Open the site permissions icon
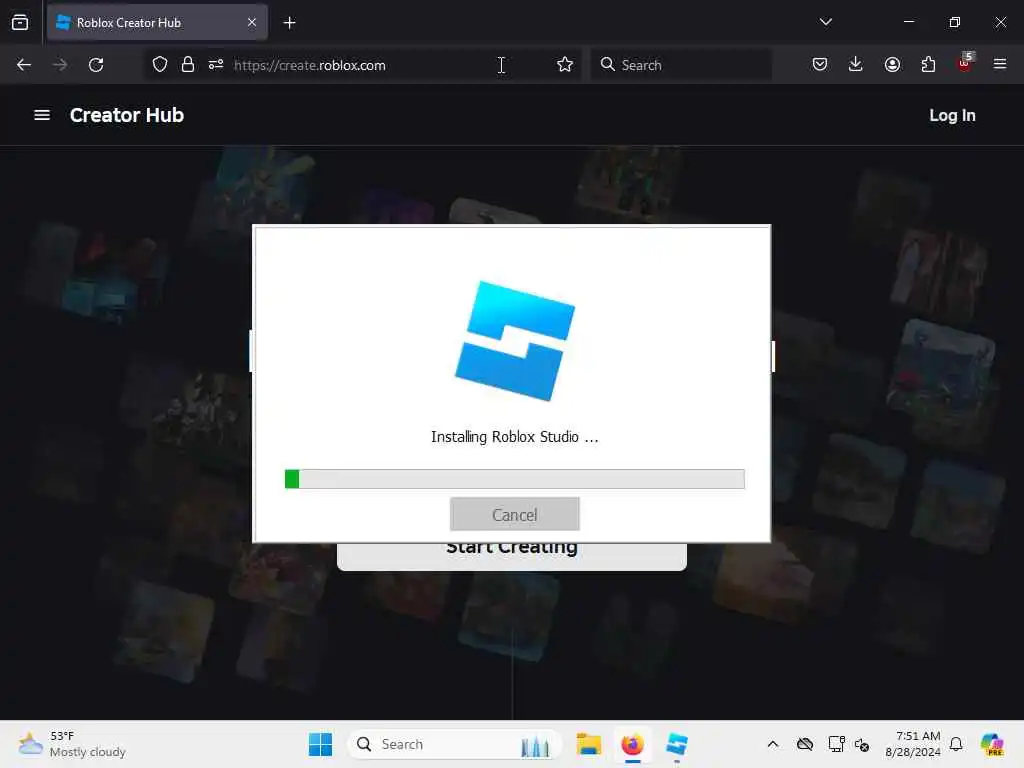 click(216, 65)
